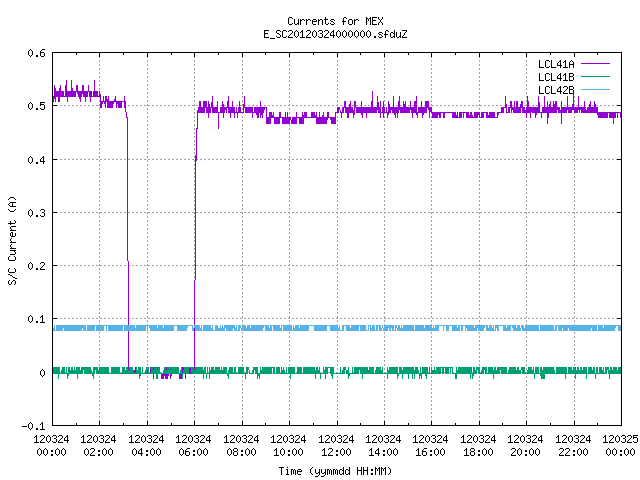Click the LCL41A legend label
Viewport: 640px width, 480px height.
556,64
